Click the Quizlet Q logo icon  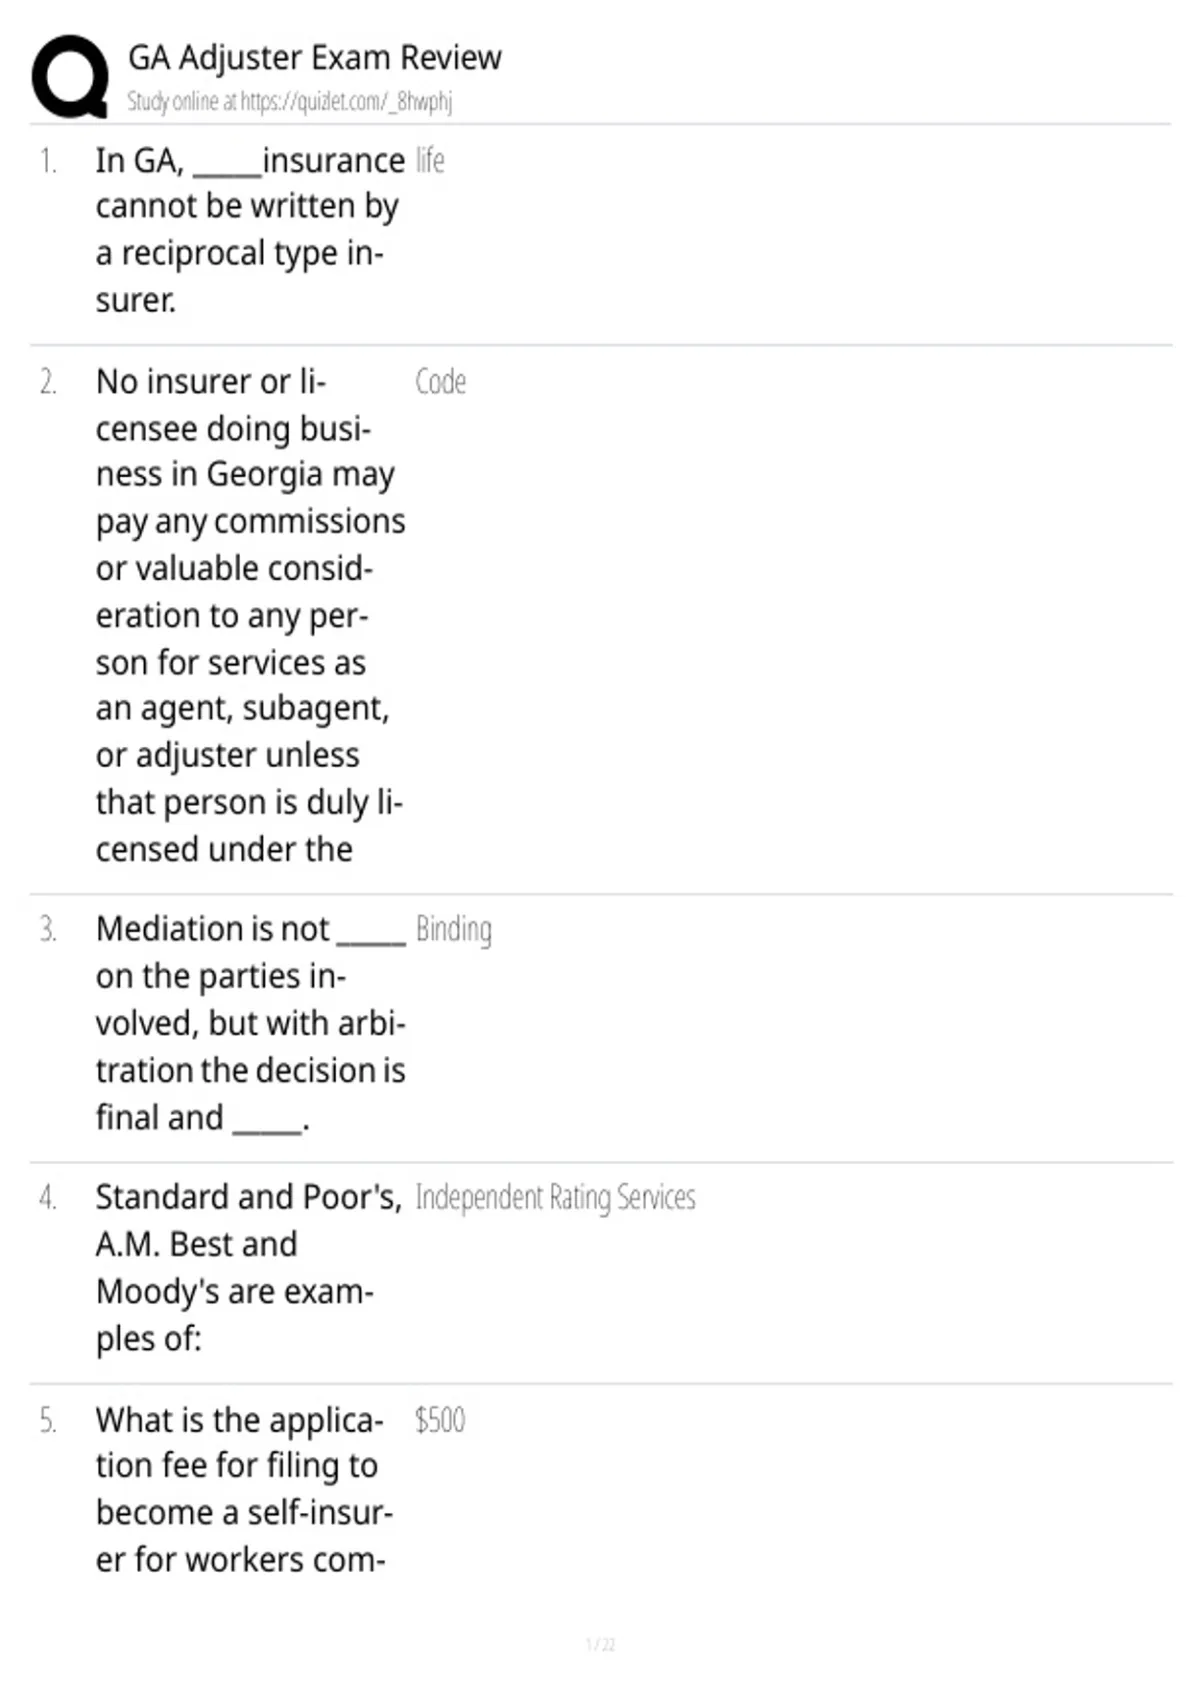tap(70, 77)
